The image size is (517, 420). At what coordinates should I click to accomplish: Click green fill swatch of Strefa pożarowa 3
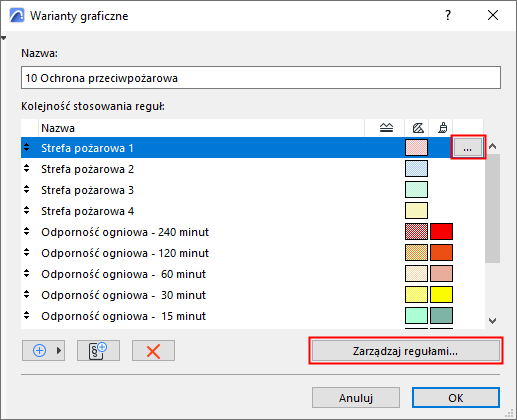(x=416, y=190)
